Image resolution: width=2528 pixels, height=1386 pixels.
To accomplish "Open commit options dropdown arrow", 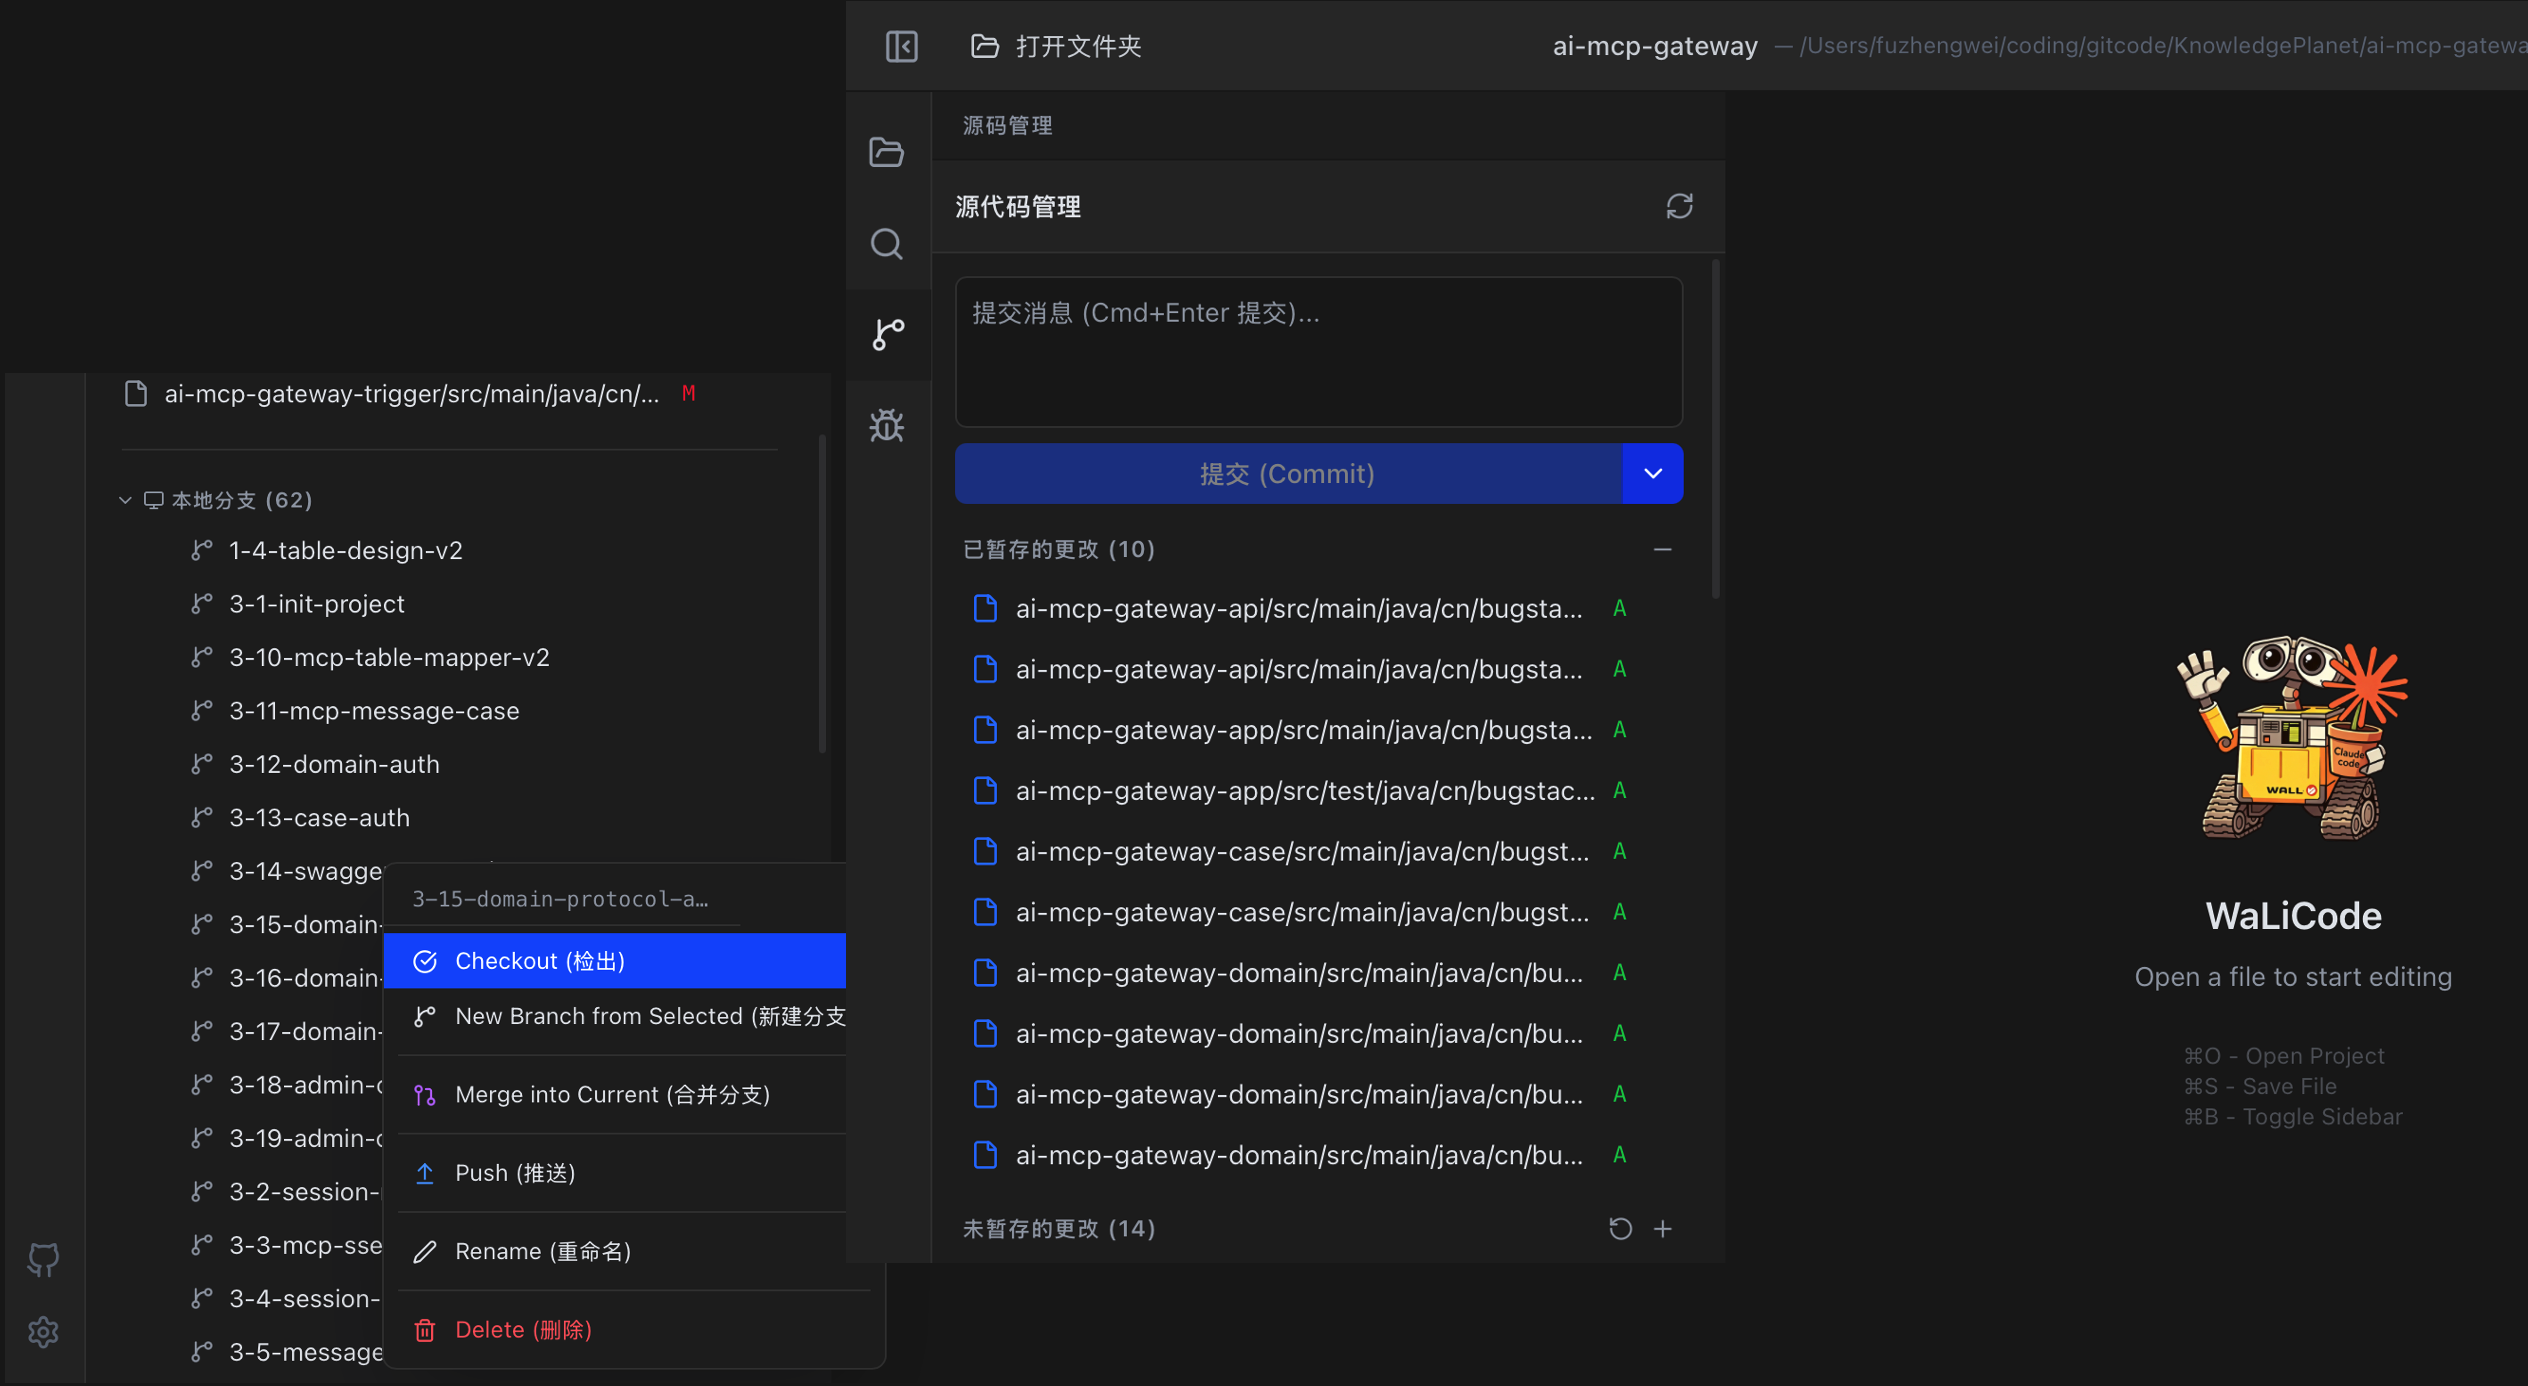I will click(x=1652, y=474).
